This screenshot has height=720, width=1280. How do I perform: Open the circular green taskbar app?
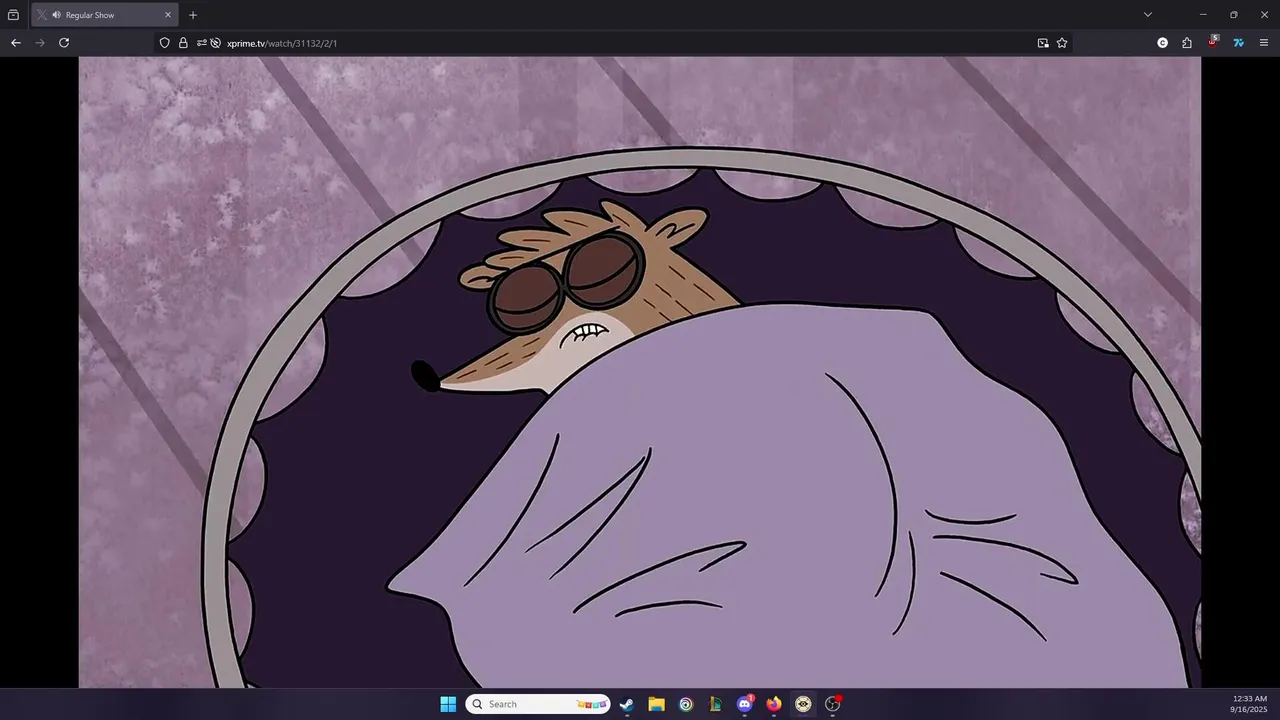pos(686,704)
